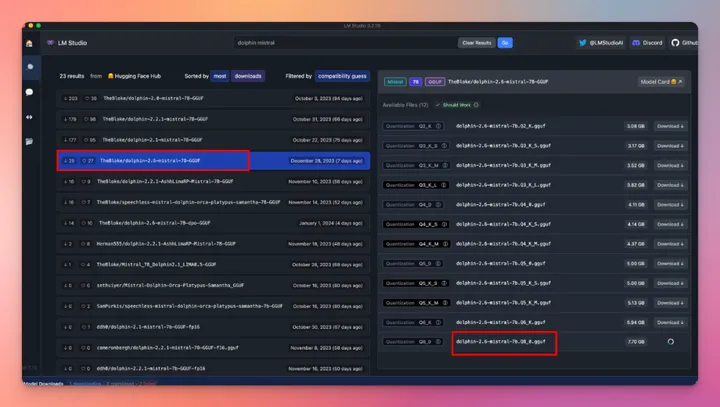Download the Q4_K_M gguf file
The image size is (720, 407).
coord(670,244)
